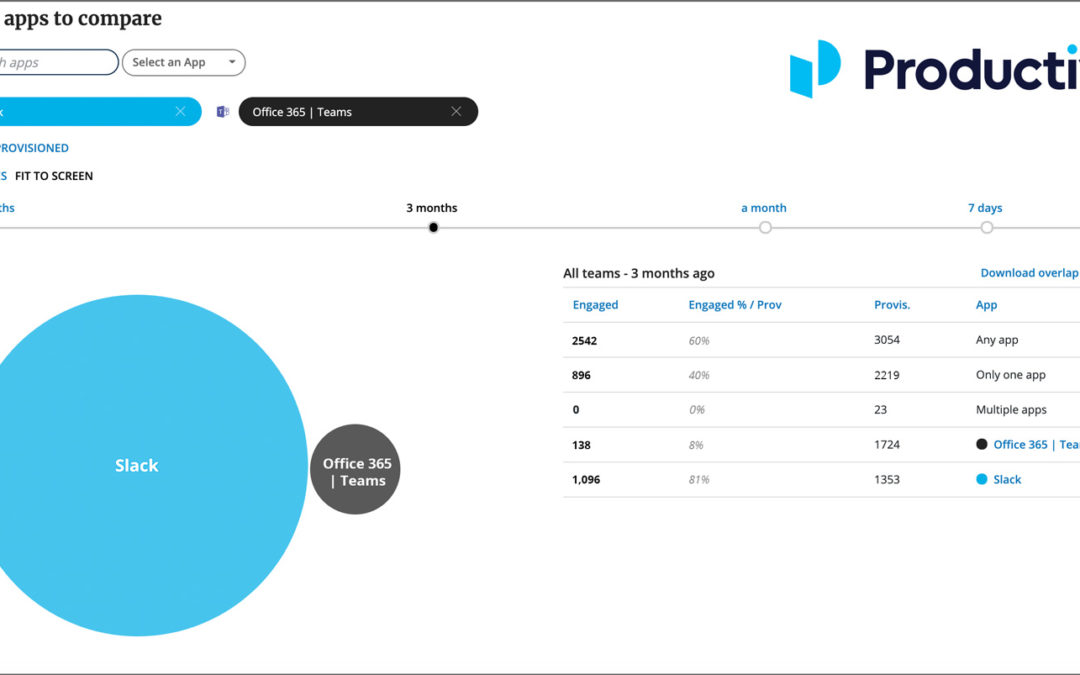Click the Microsoft Teams app icon
The image size is (1080, 675).
(222, 112)
